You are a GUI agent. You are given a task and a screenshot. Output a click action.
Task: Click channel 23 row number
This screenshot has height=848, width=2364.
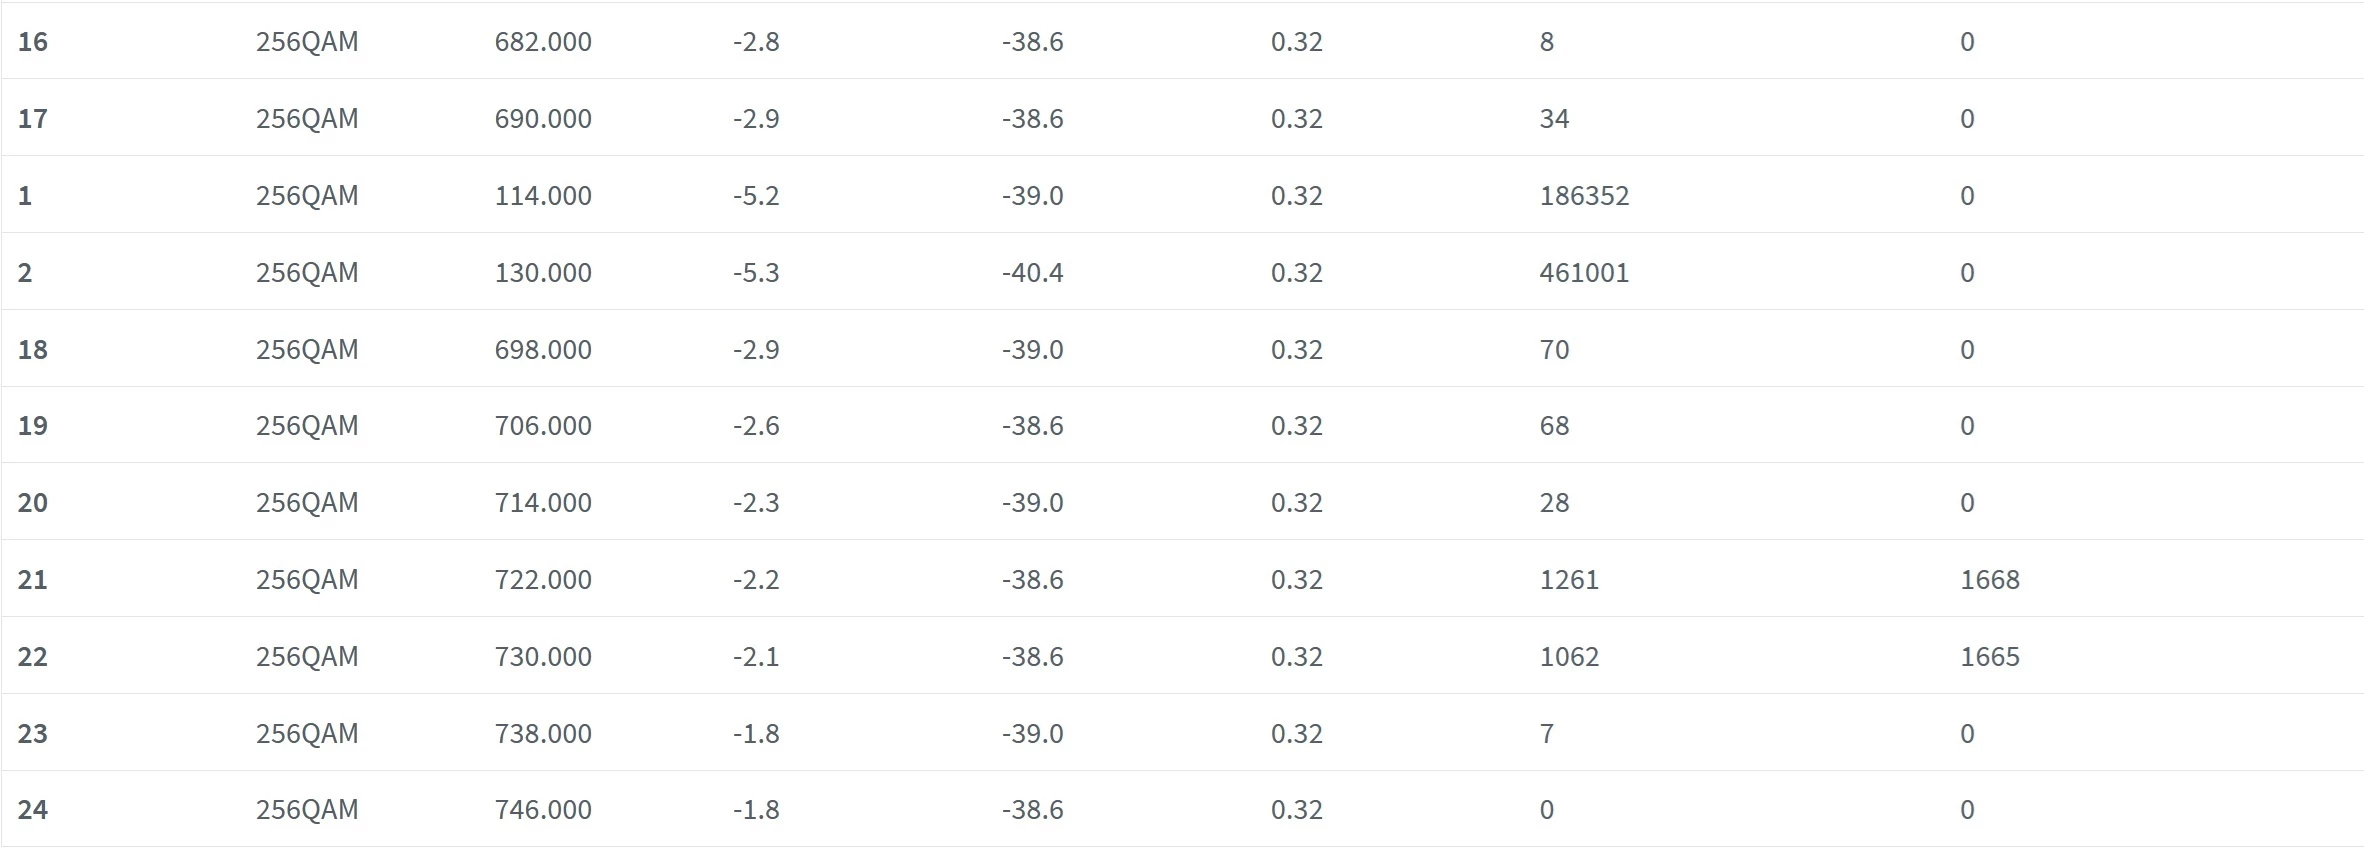[x=33, y=734]
